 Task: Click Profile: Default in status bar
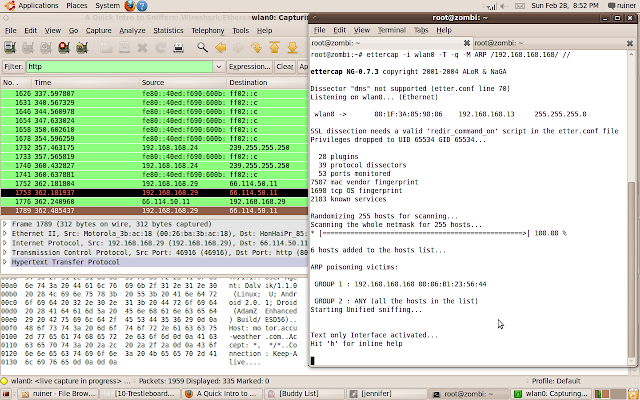point(556,381)
